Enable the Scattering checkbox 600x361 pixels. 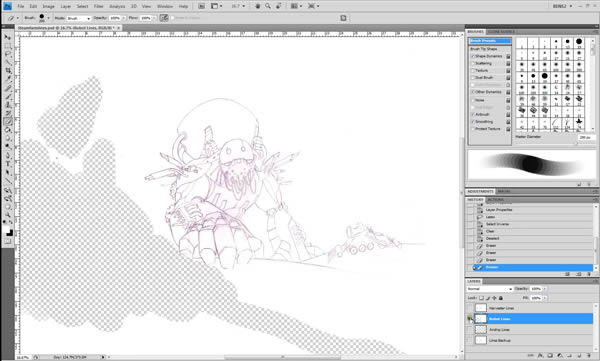pyautogui.click(x=473, y=64)
